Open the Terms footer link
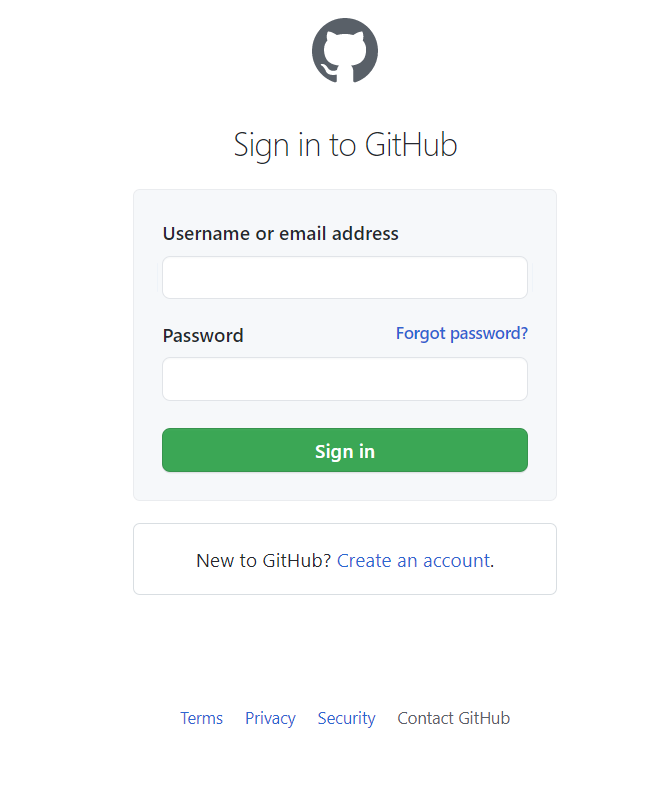 [x=201, y=718]
